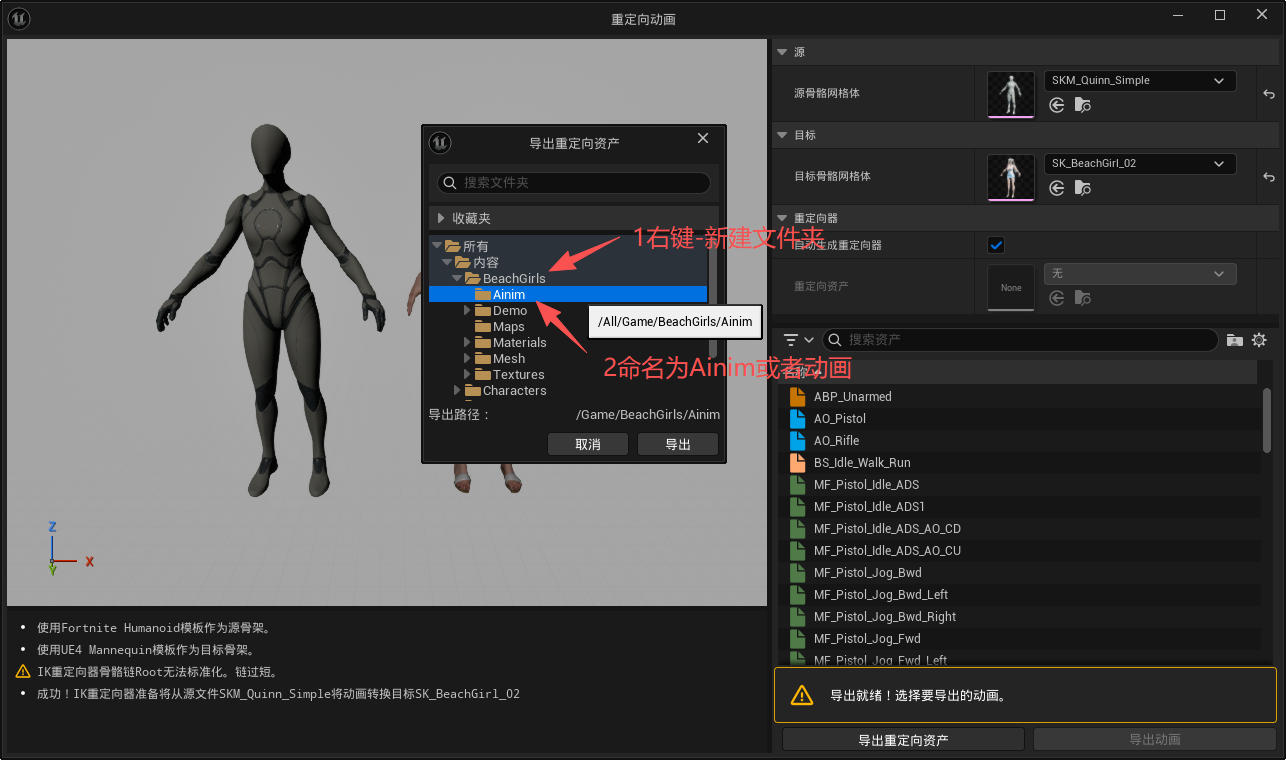Select the Ainim folder
This screenshot has width=1286, height=760.
[568, 294]
